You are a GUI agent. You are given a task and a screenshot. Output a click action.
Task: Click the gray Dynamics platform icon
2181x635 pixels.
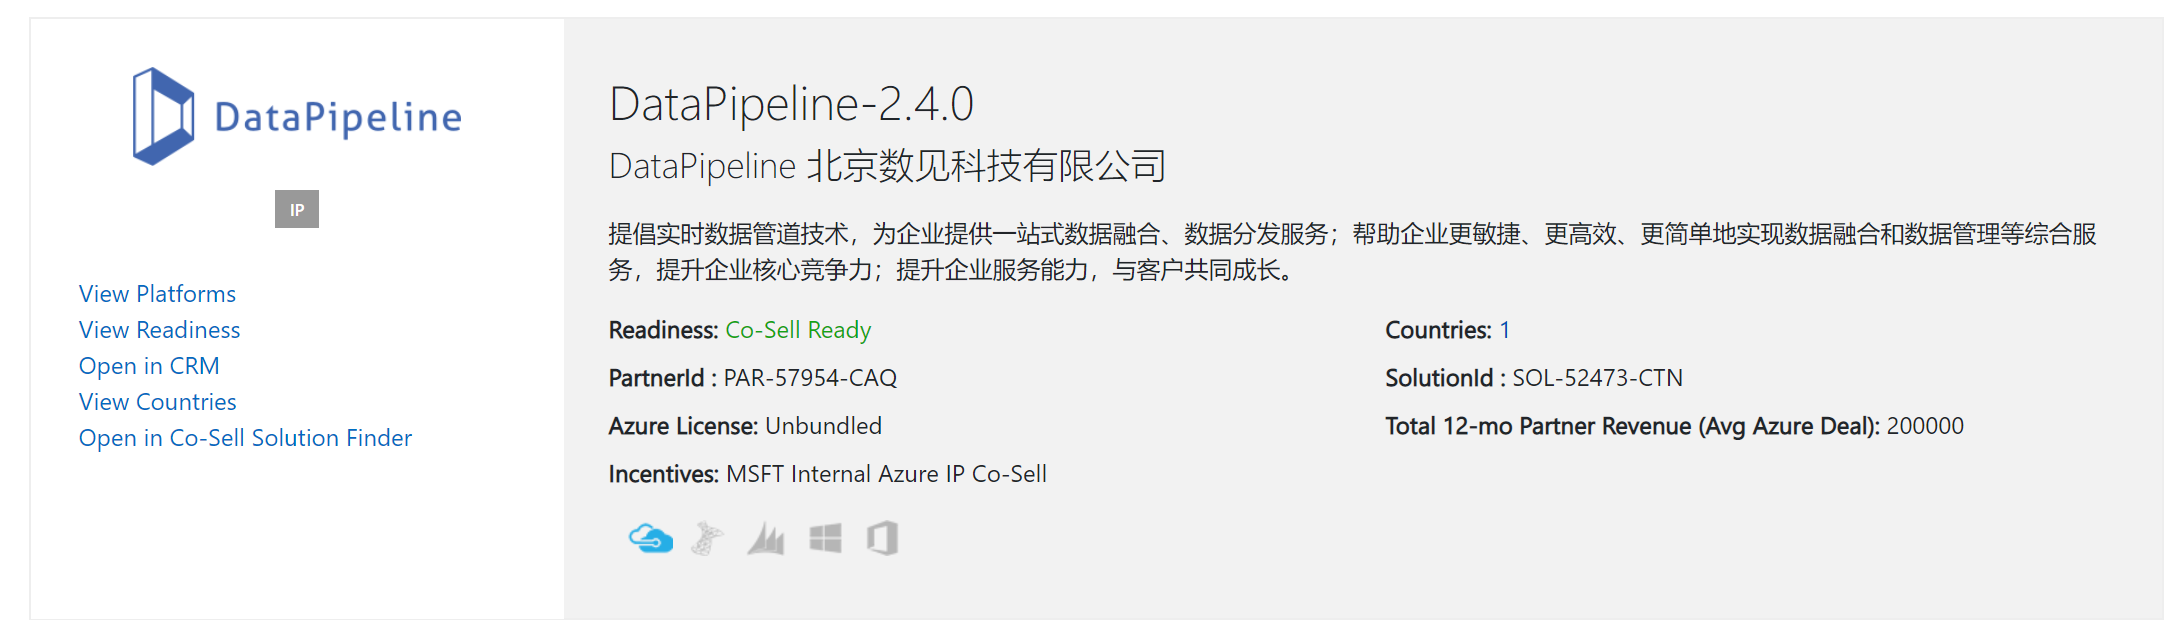coord(766,539)
